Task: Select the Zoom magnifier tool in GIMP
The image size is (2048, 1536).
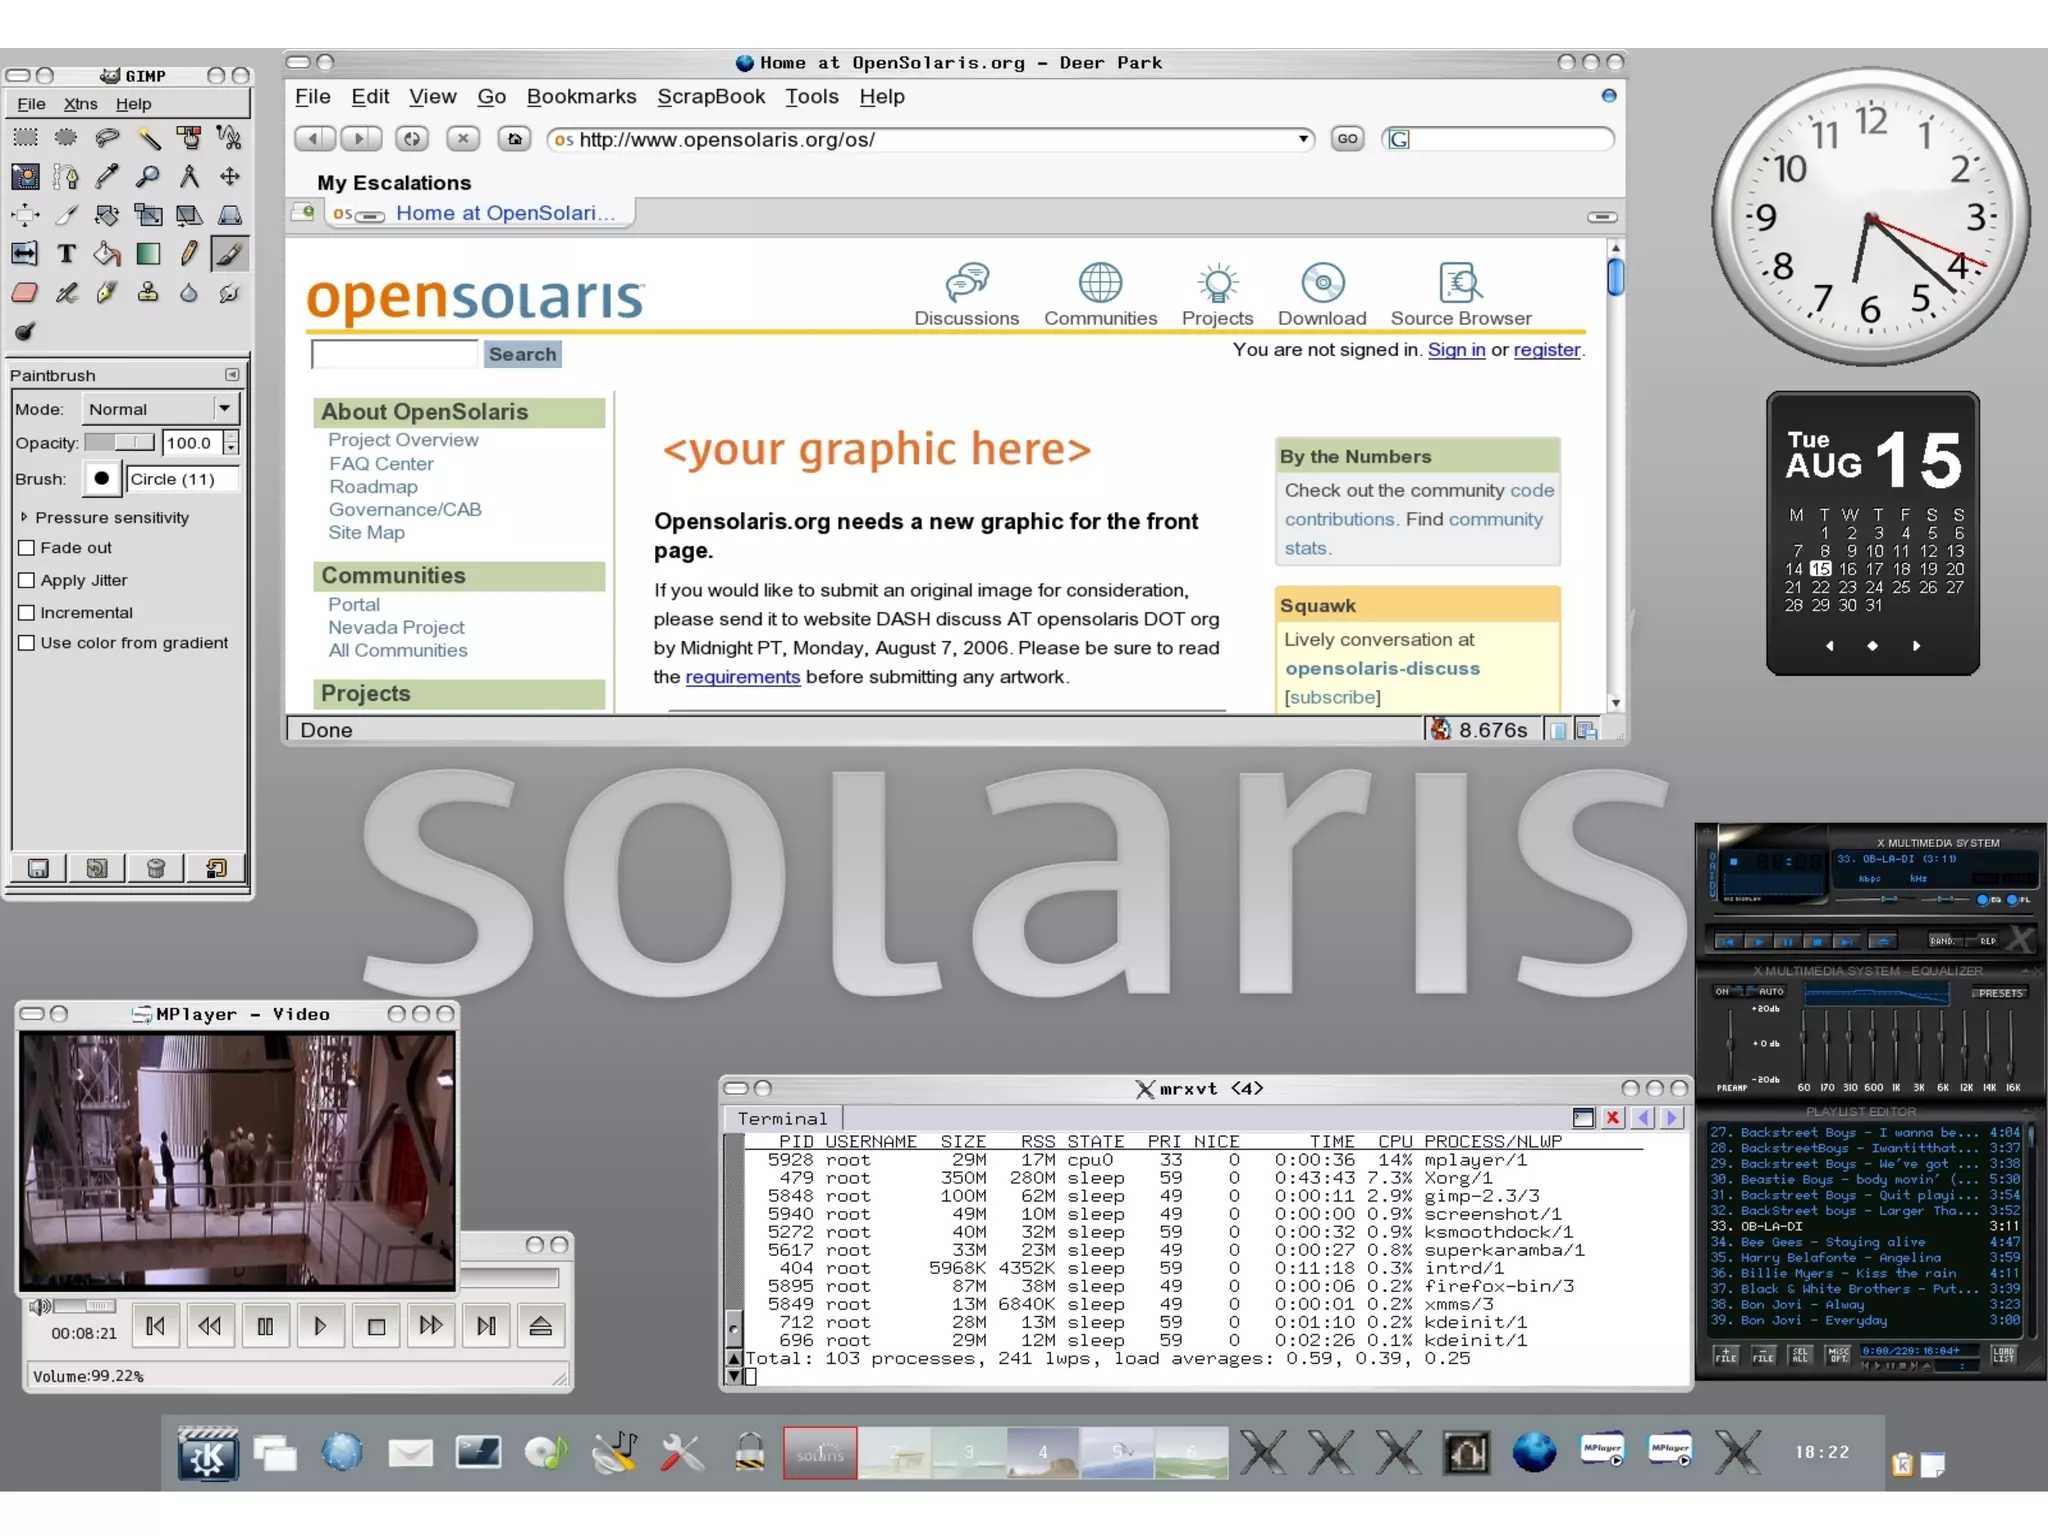Action: [x=148, y=177]
